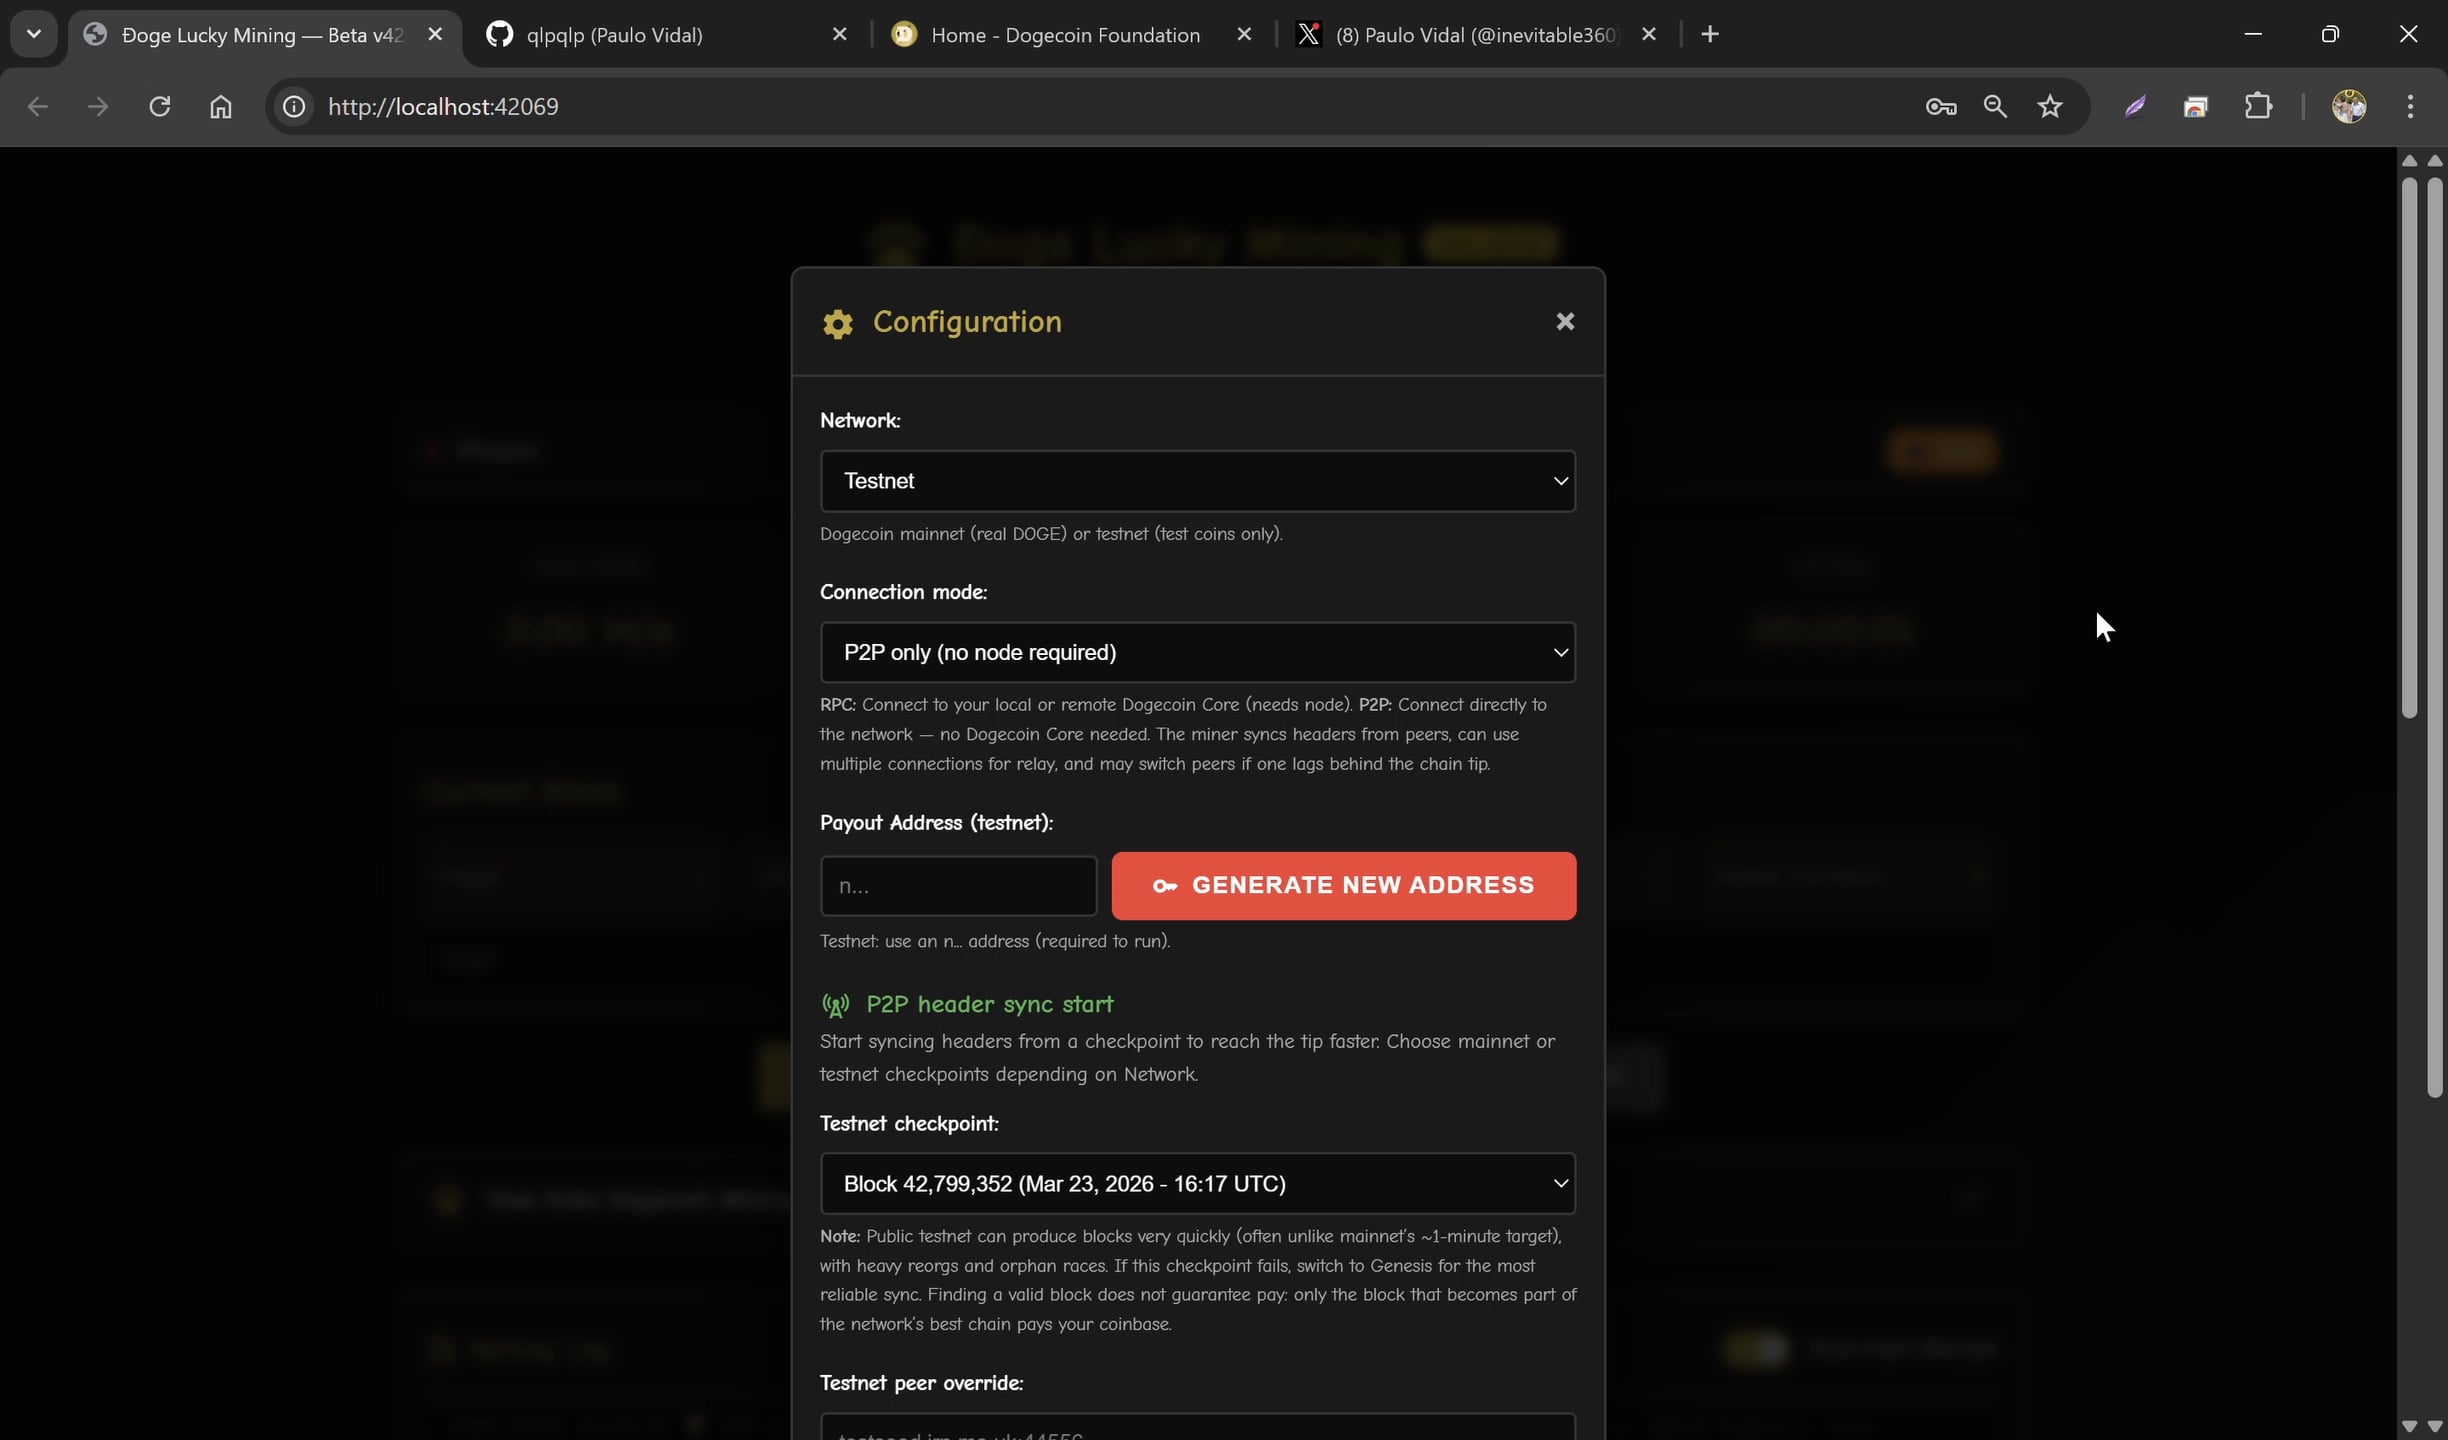Click the browser home icon
The image size is (2448, 1440).
tap(220, 106)
